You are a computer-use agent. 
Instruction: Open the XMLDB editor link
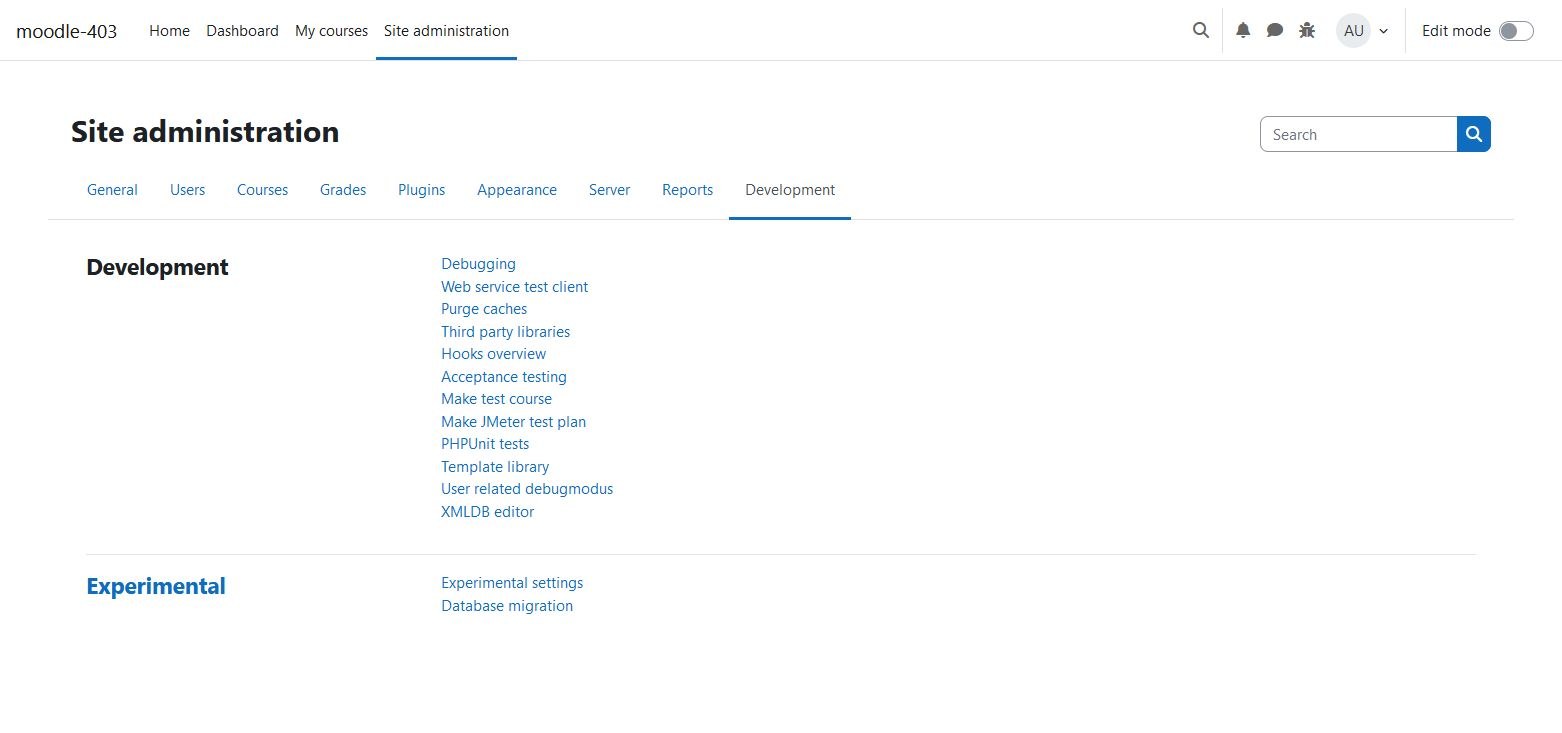[487, 512]
